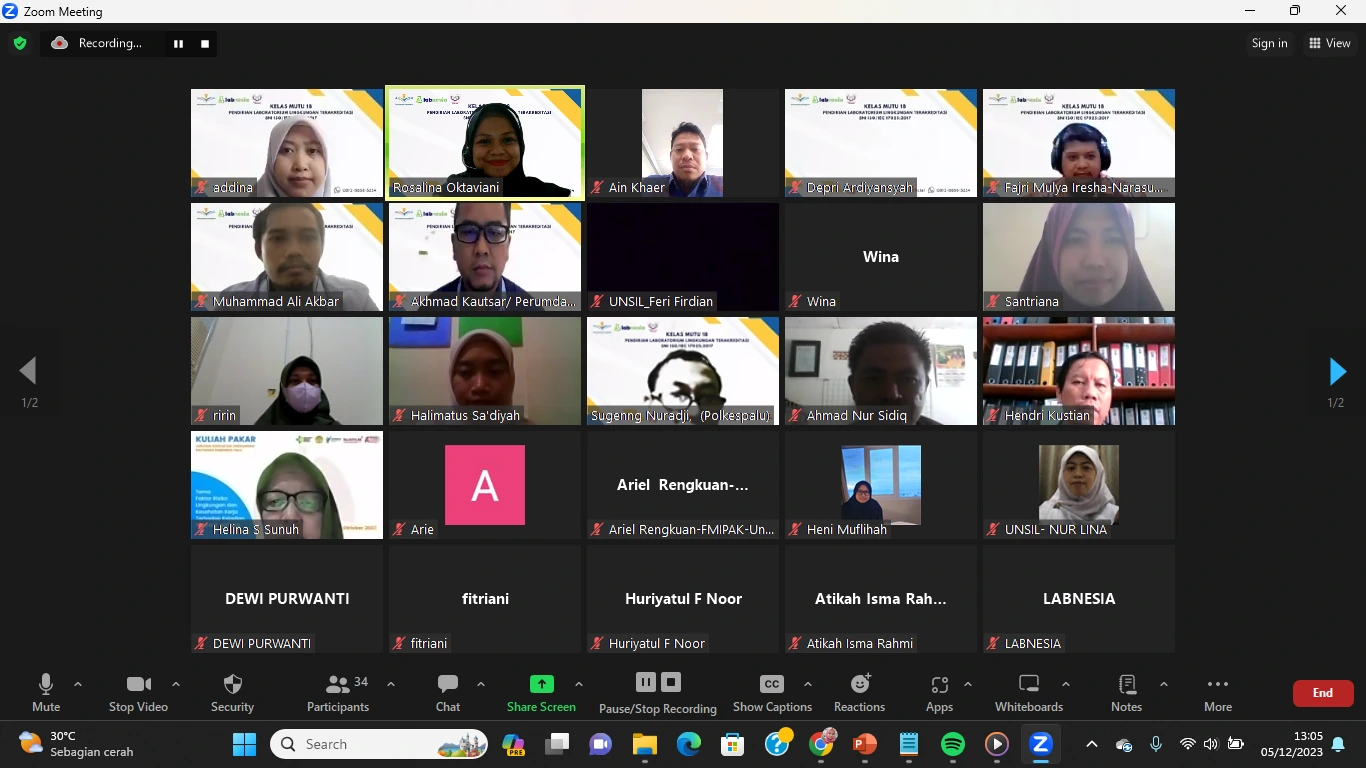The height and width of the screenshot is (768, 1366).
Task: Click the green Share Screen icon
Action: [x=541, y=684]
